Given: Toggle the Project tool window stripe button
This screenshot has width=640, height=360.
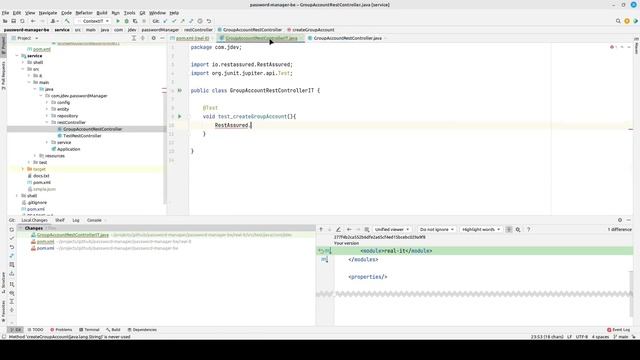Looking at the screenshot, I should click(x=3, y=46).
